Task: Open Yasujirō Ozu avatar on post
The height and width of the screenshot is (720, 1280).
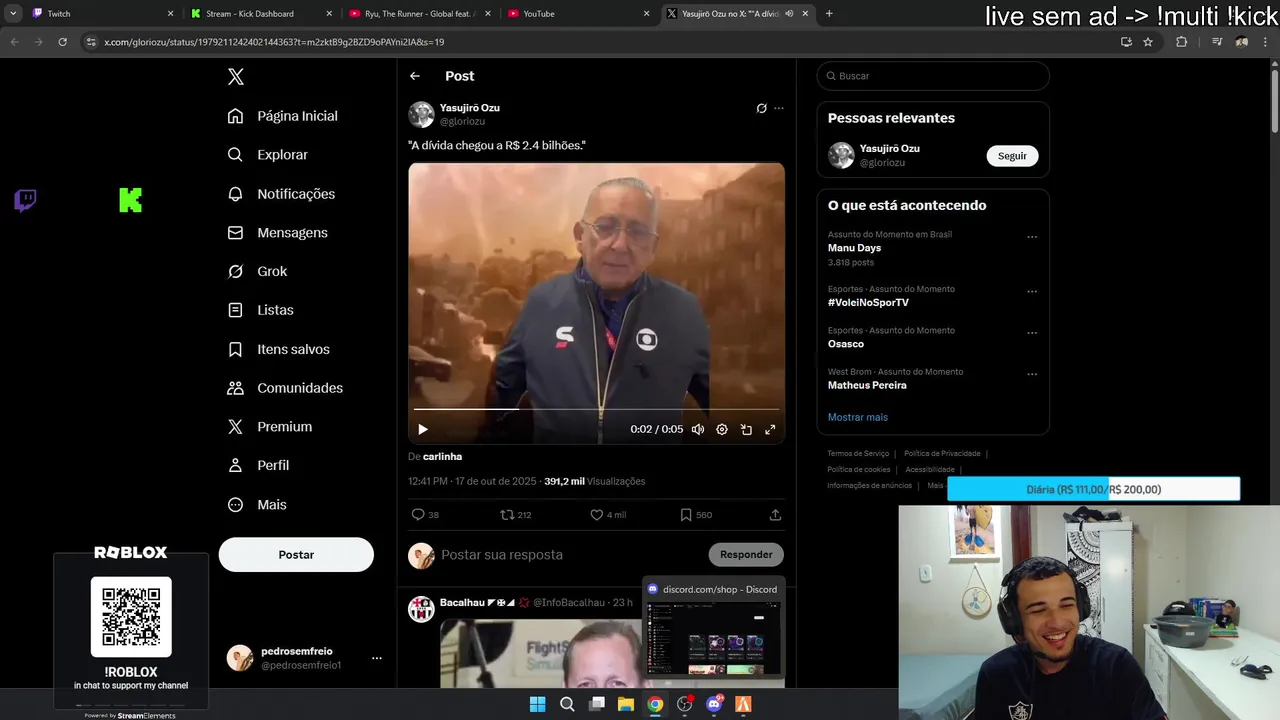Action: tap(421, 114)
